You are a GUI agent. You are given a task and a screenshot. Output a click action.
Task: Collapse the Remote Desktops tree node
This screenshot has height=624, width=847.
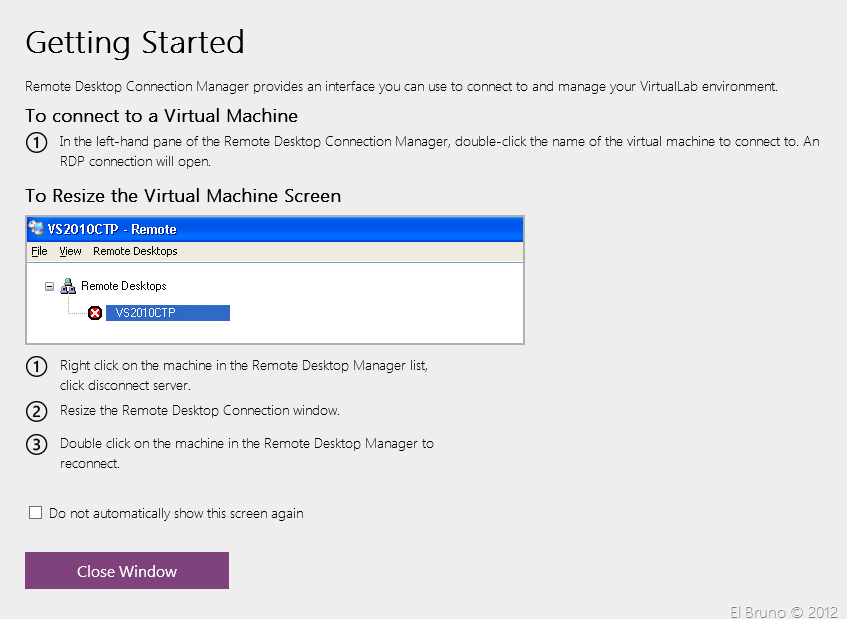47,286
